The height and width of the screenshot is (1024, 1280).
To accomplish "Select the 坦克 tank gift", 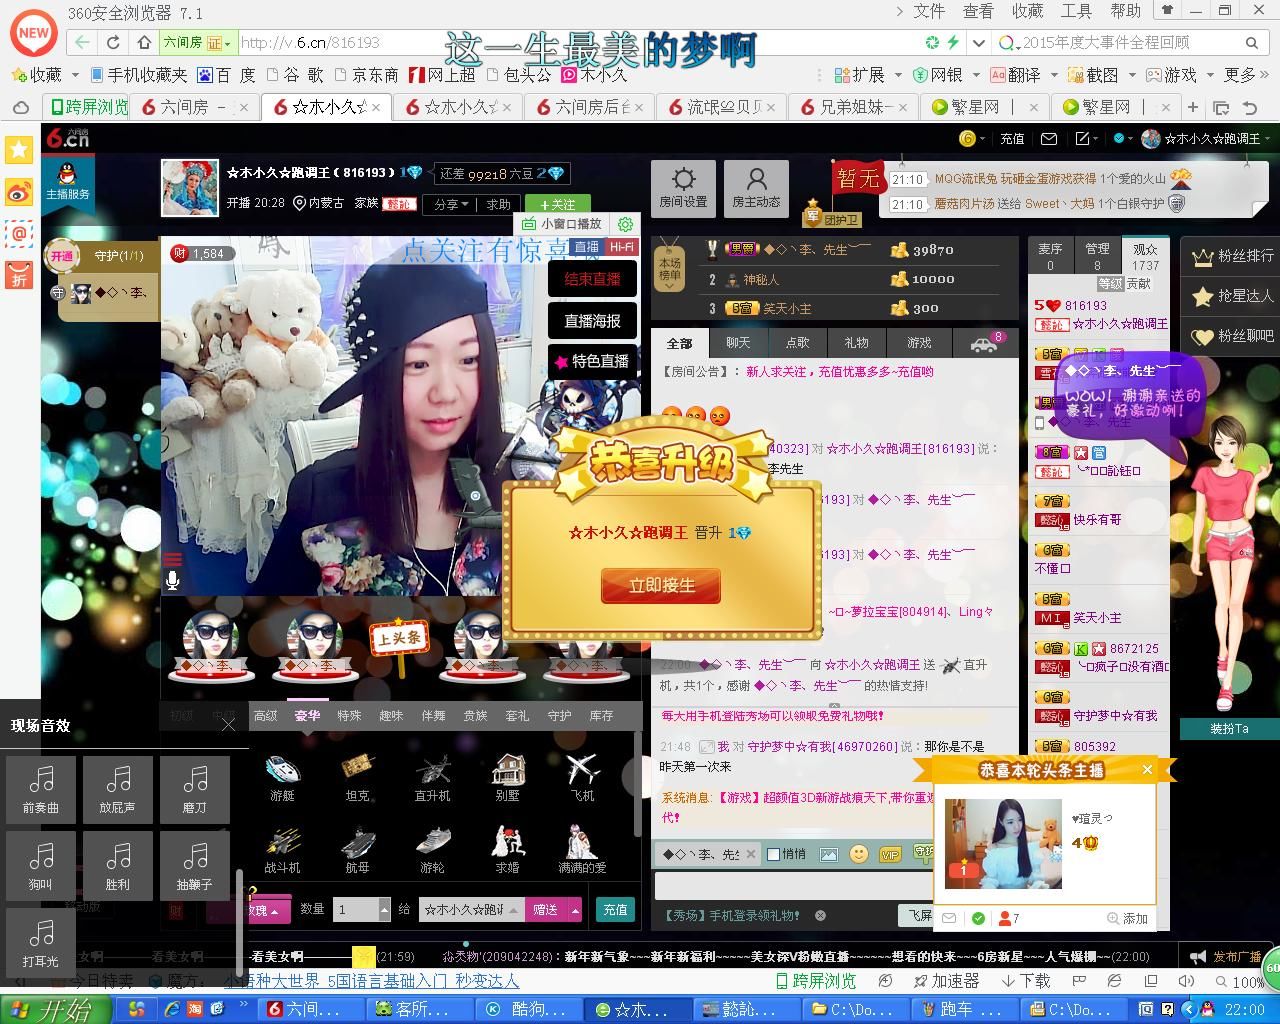I will 358,778.
